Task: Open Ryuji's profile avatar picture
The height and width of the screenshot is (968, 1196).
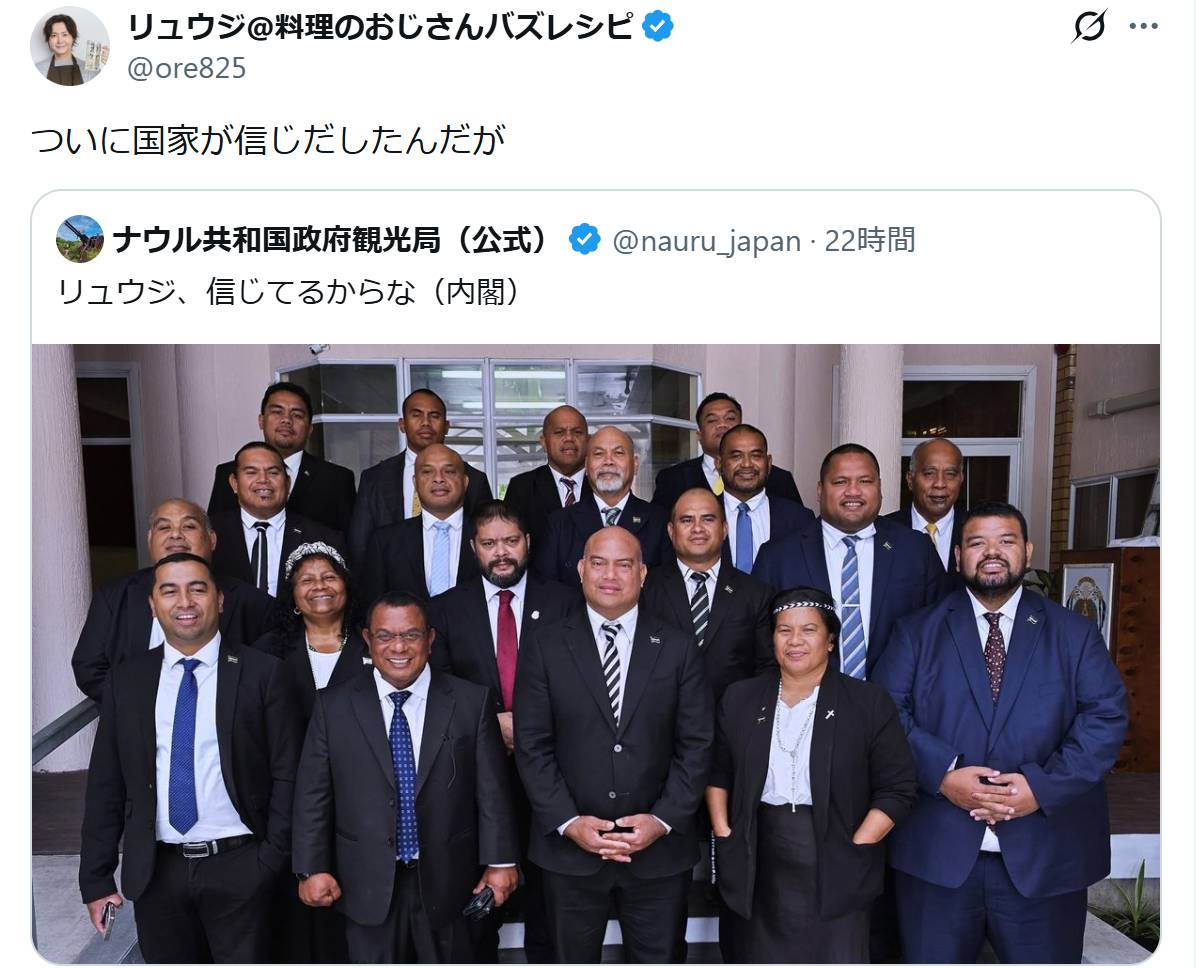Action: (69, 47)
